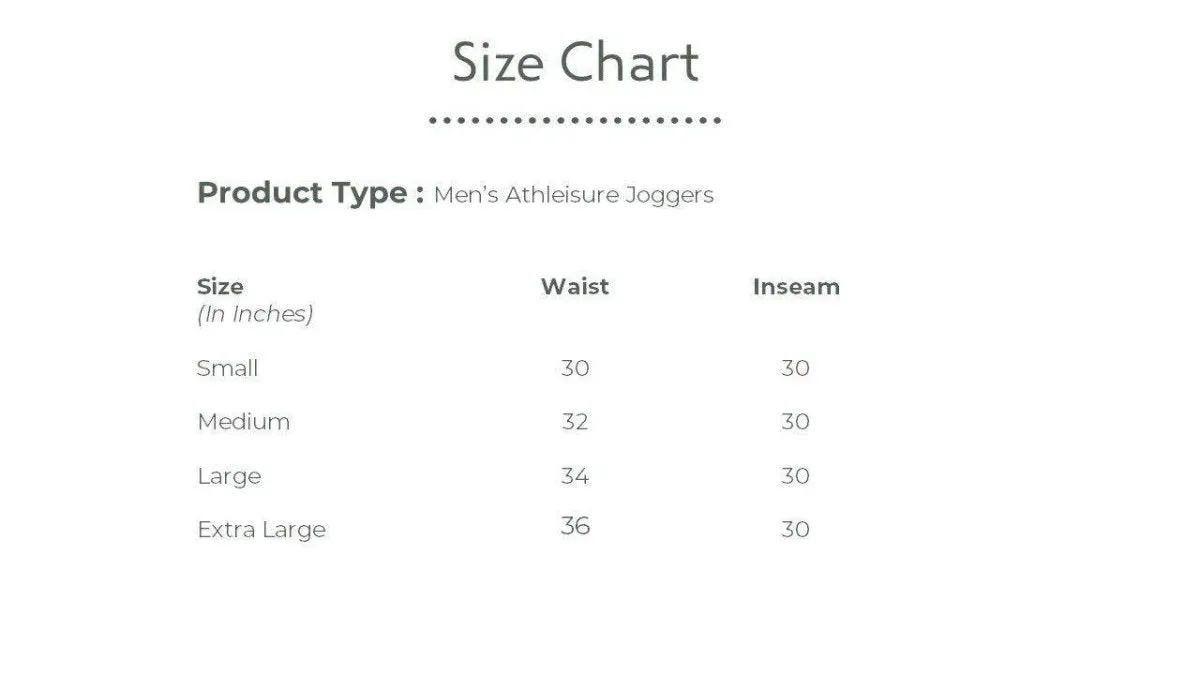Click the (In Inches) note
The width and height of the screenshot is (1200, 675).
coord(255,314)
